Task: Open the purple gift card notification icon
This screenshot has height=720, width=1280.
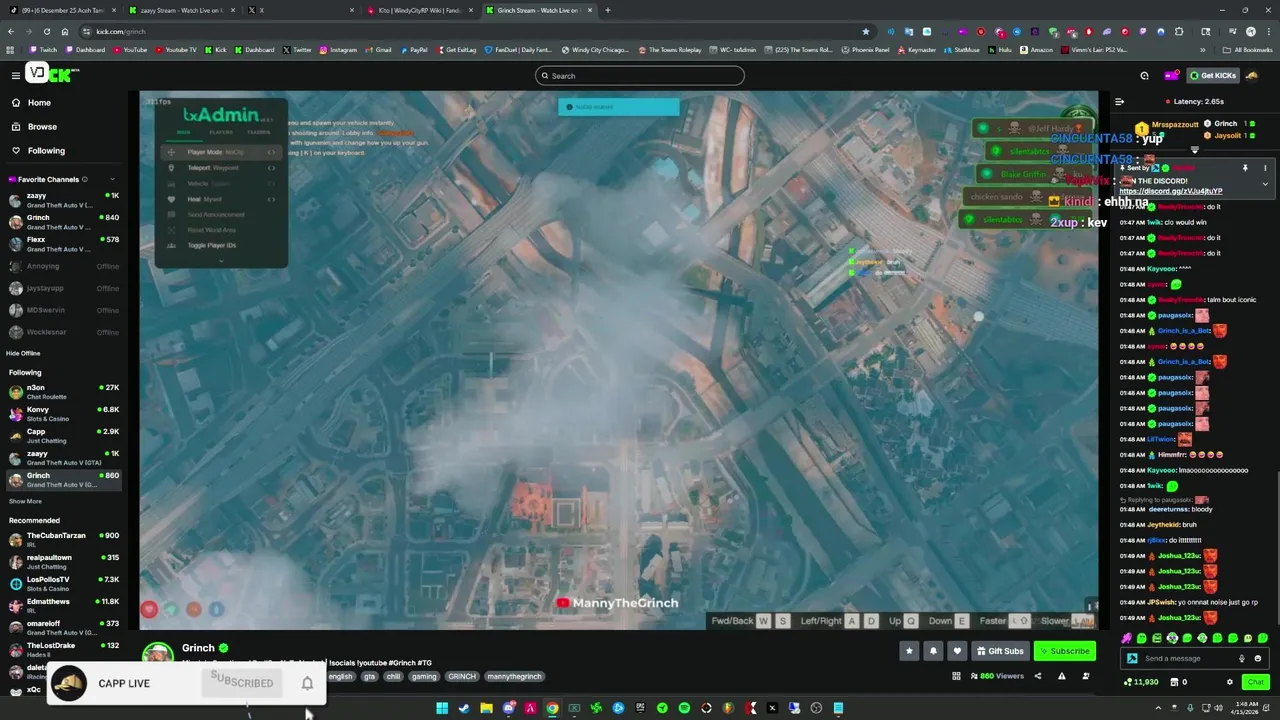Action: coord(1170,75)
